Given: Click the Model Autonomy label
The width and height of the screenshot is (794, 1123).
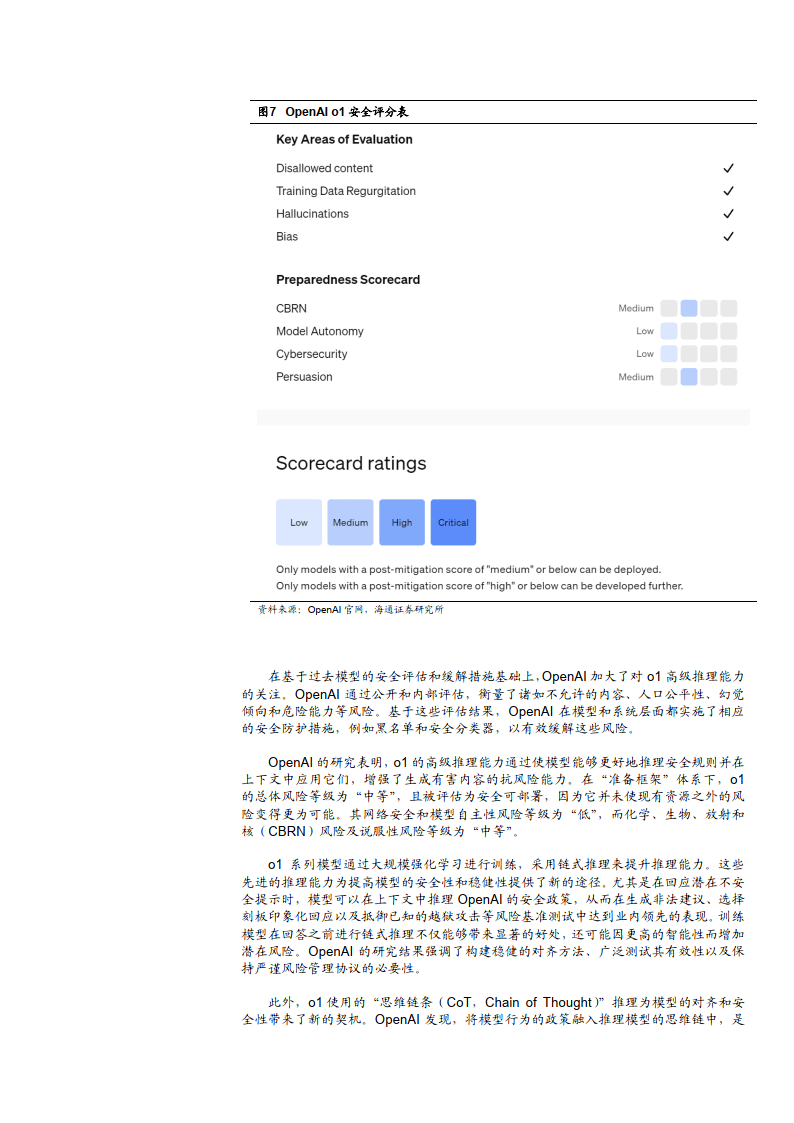Looking at the screenshot, I should (320, 331).
